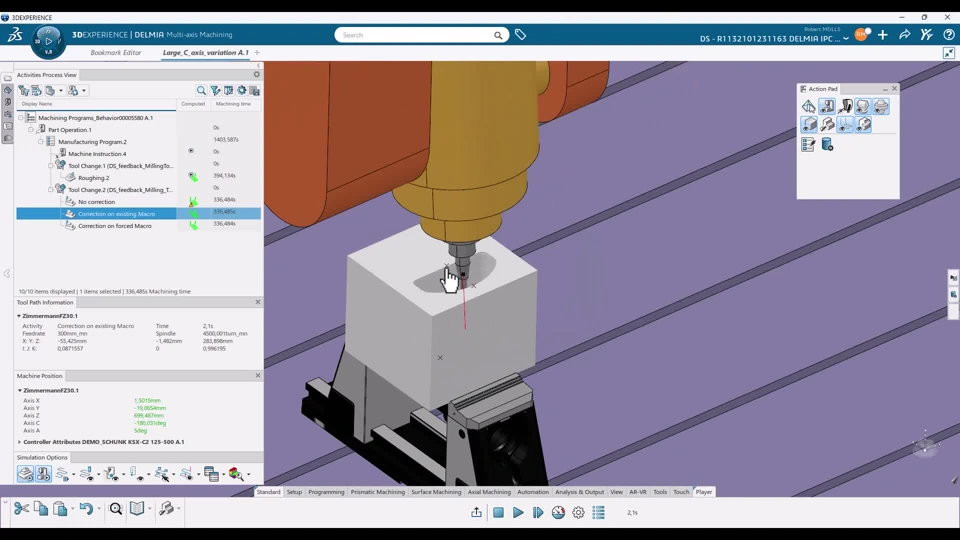Click the expand view icon at top right of viewport
The width and height of the screenshot is (960, 540).
click(x=949, y=53)
